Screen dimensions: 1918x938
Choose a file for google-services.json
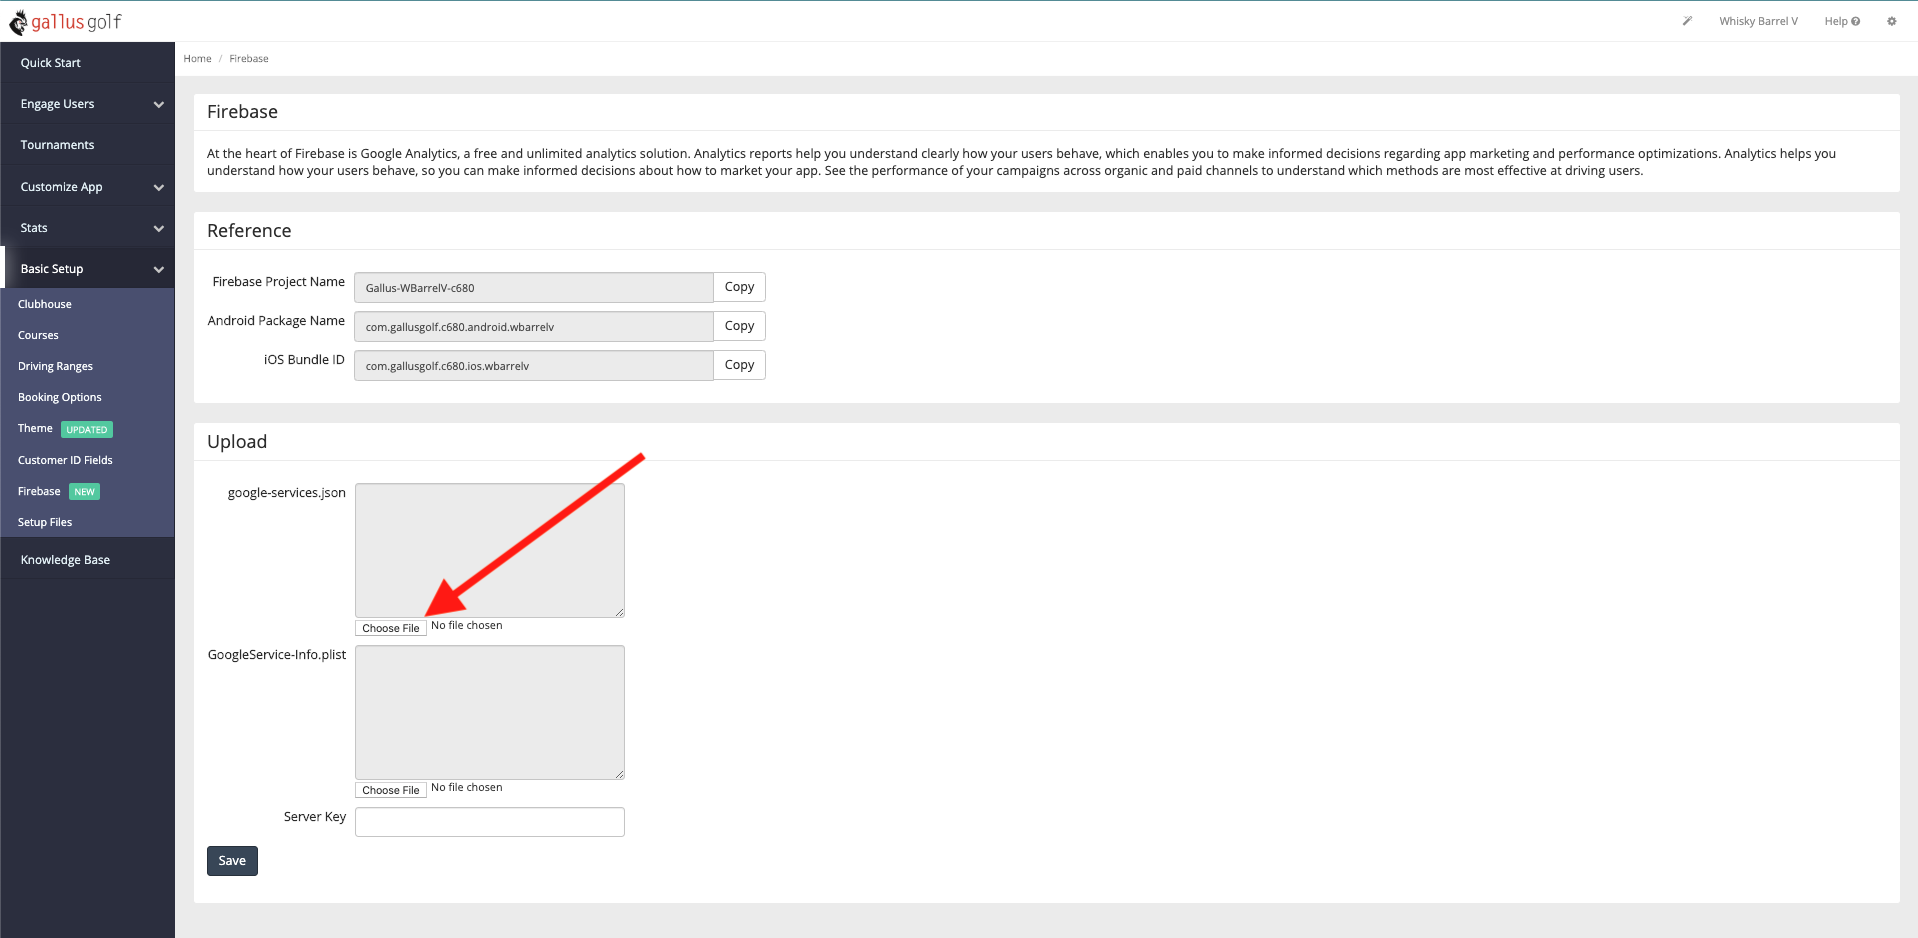pyautogui.click(x=391, y=628)
